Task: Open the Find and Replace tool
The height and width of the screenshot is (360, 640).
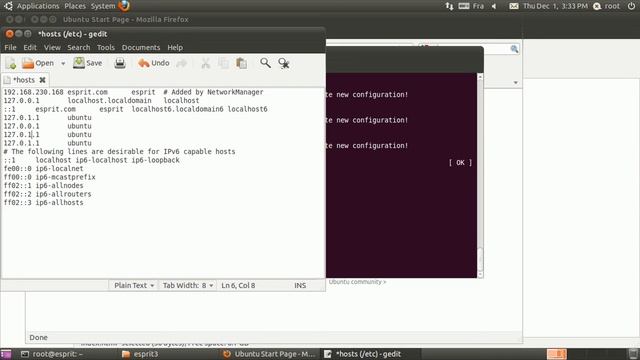Action: point(284,63)
